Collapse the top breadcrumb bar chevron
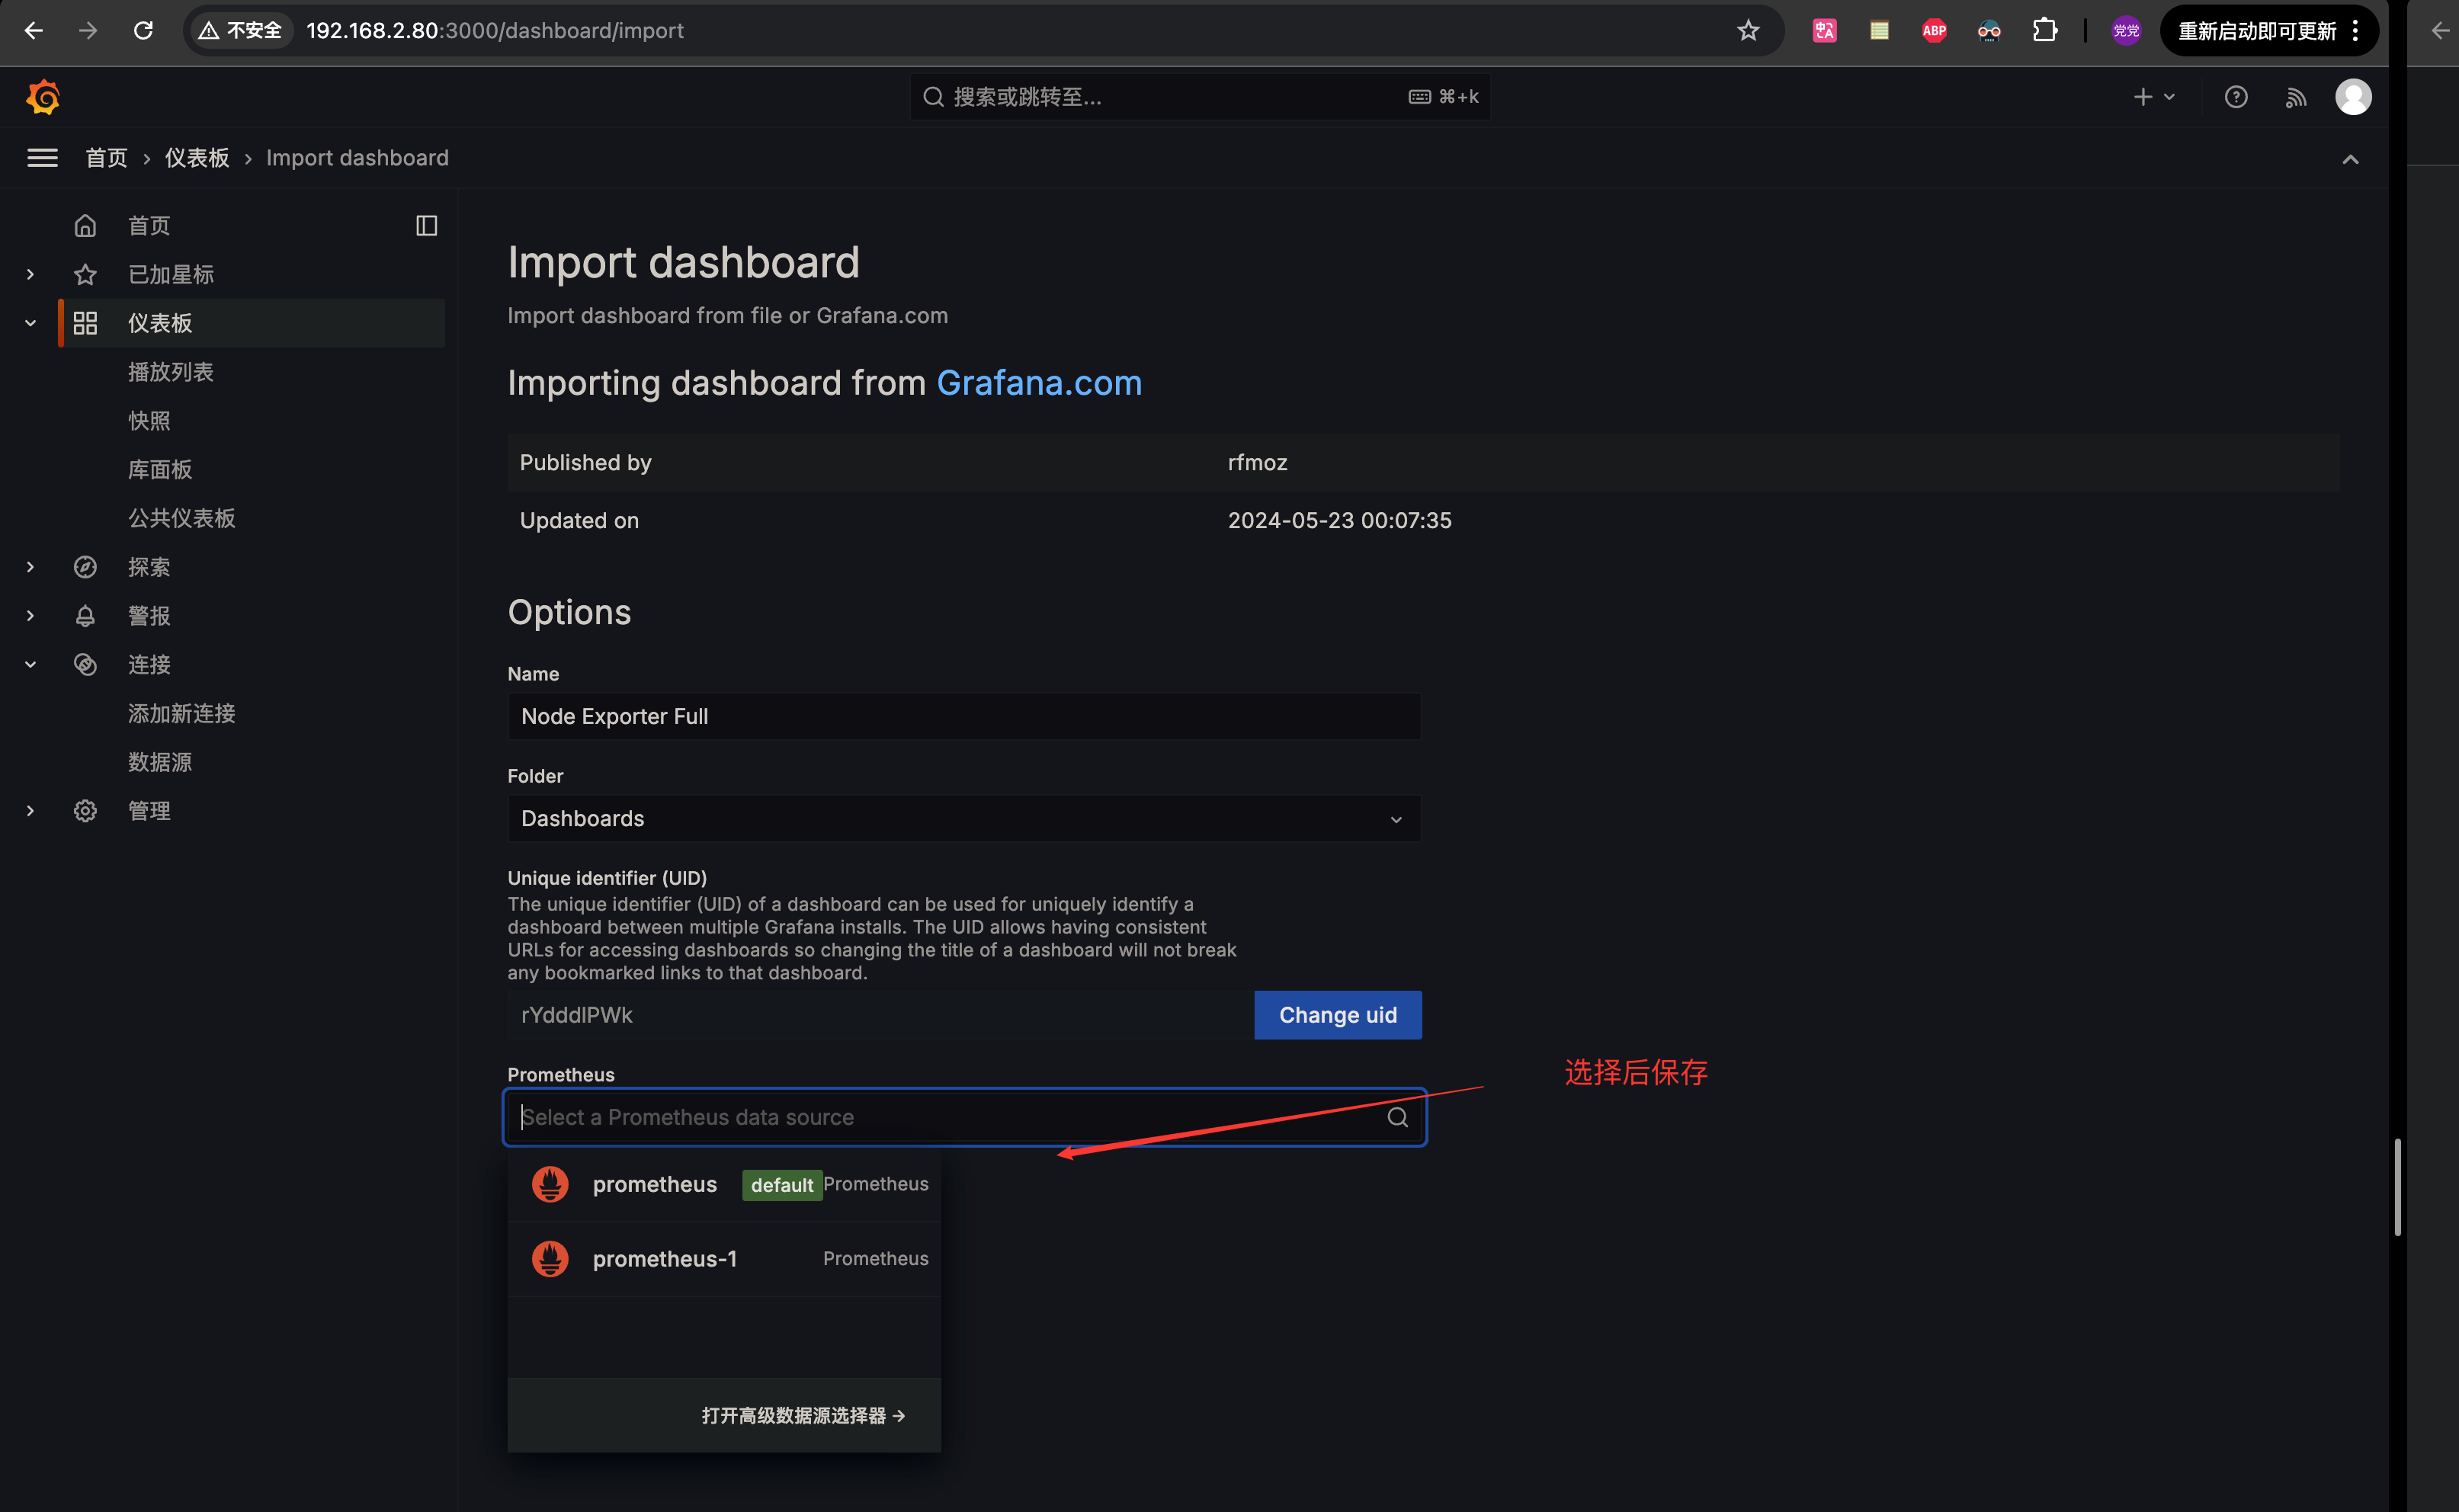The image size is (2459, 1512). (2350, 159)
